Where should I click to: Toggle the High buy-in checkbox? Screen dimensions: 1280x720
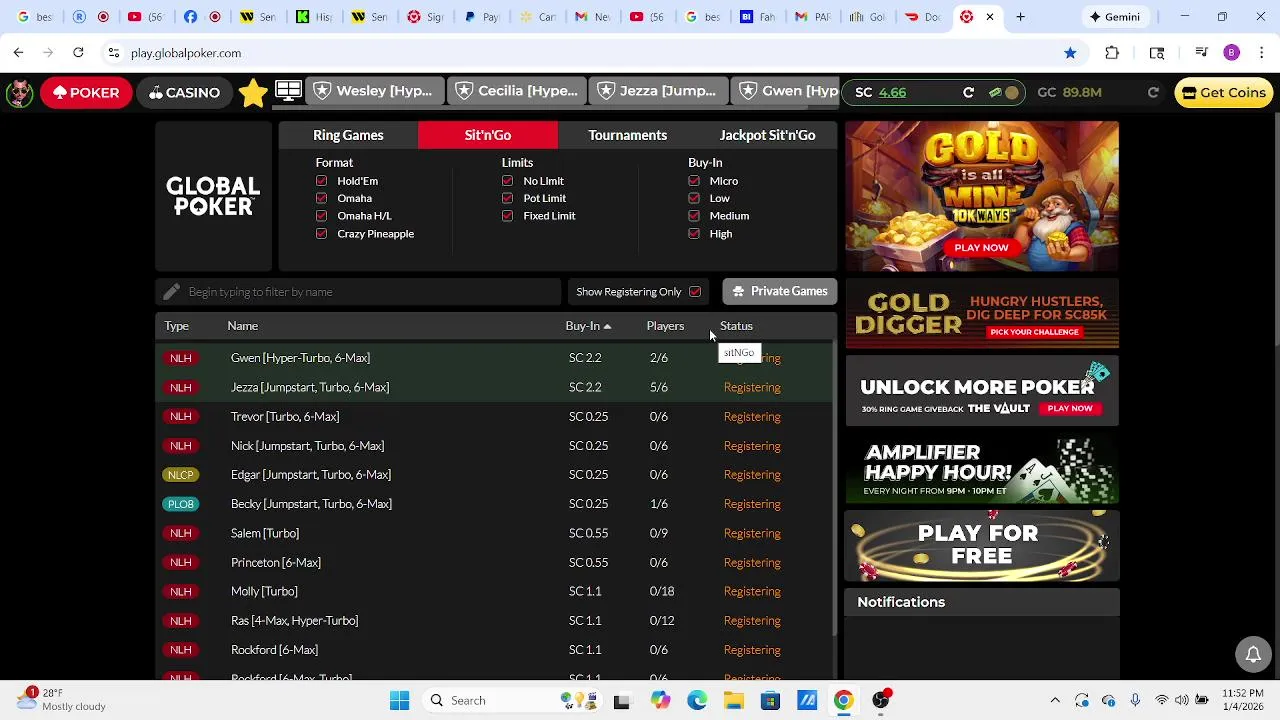(694, 234)
